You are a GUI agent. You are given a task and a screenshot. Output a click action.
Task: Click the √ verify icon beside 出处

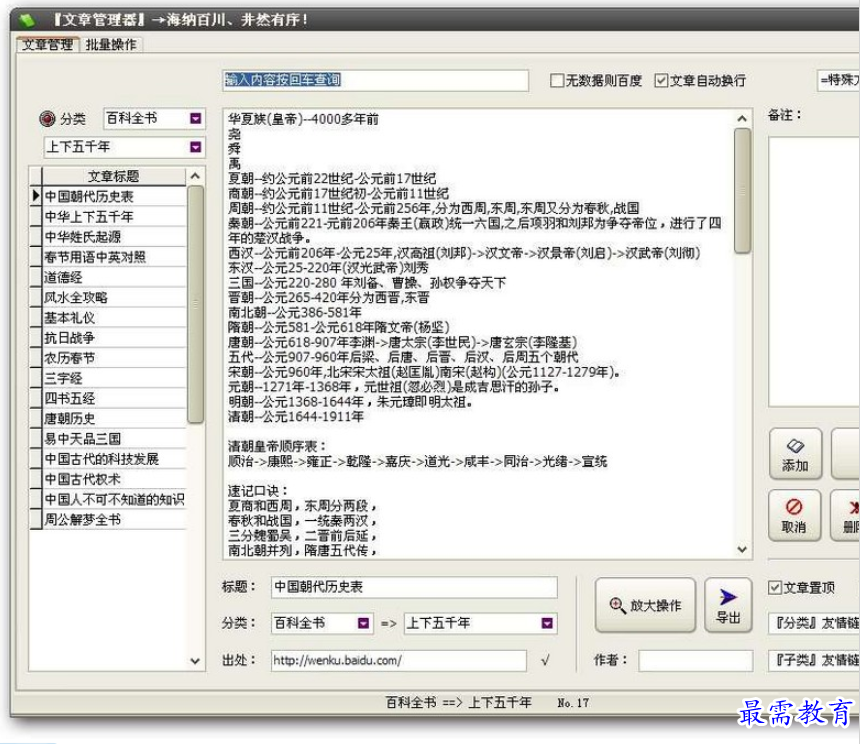tap(544, 660)
